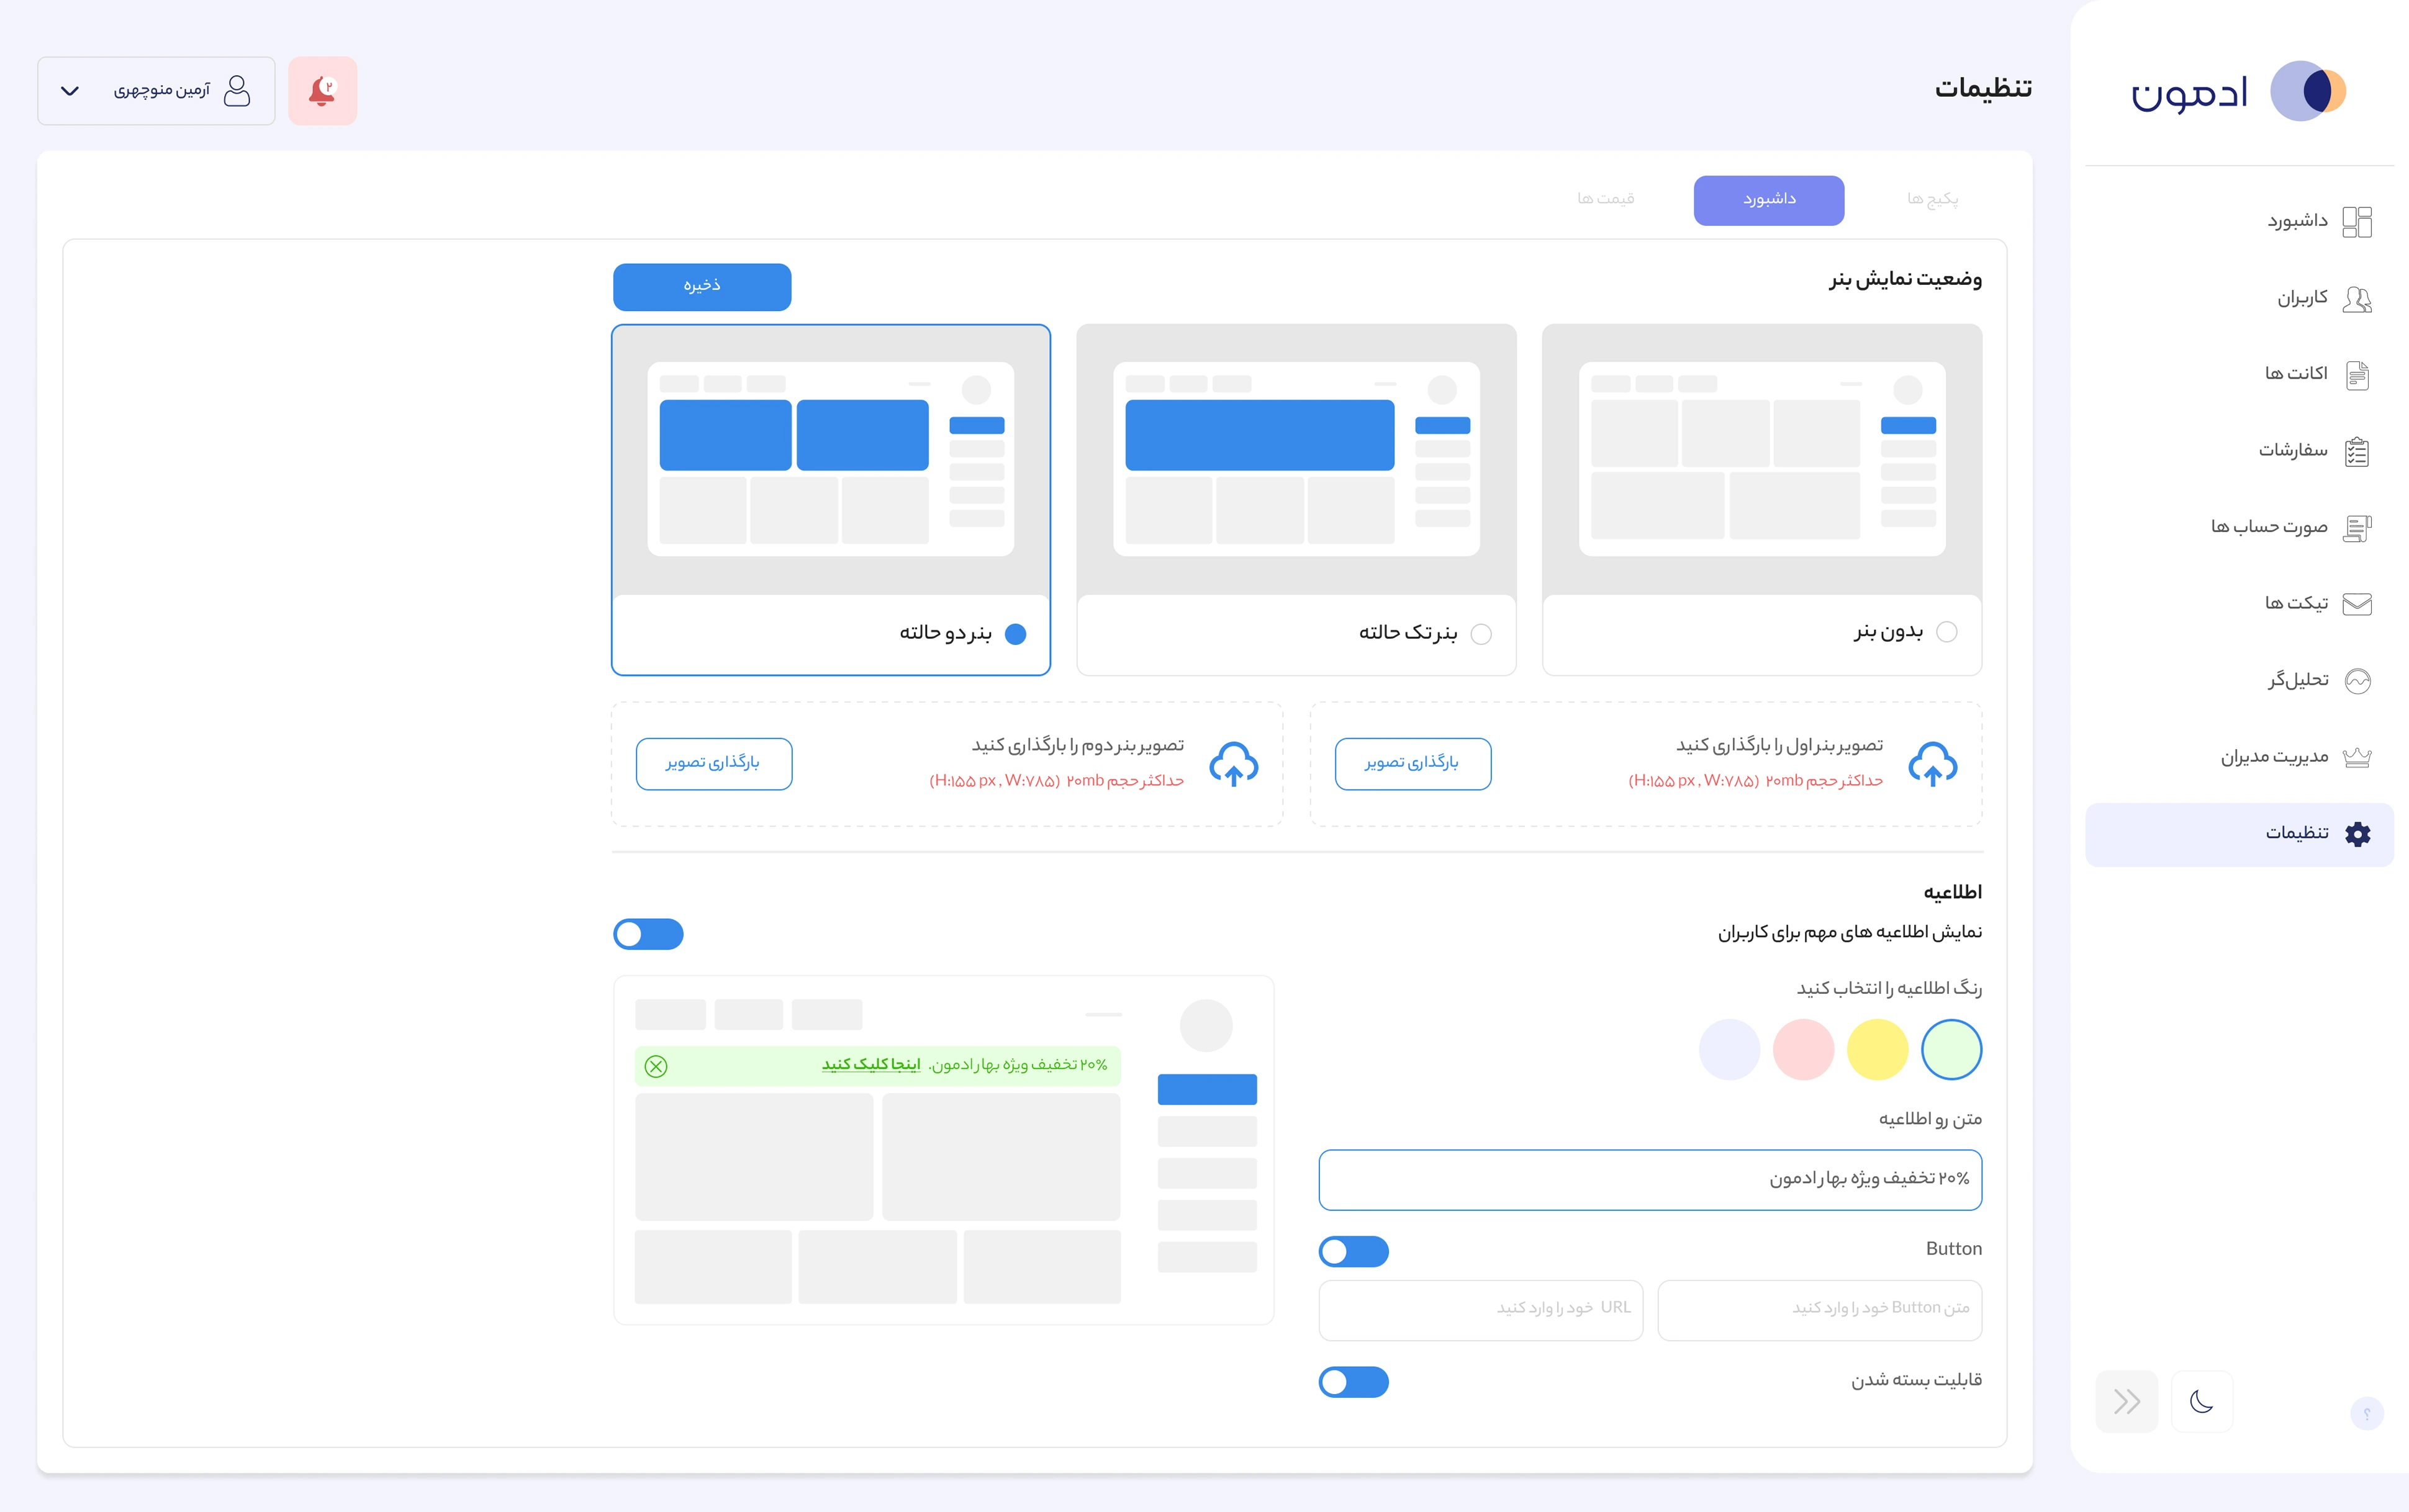The width and height of the screenshot is (2409, 1512).
Task: Click the ادمون logo
Action: 2238,91
